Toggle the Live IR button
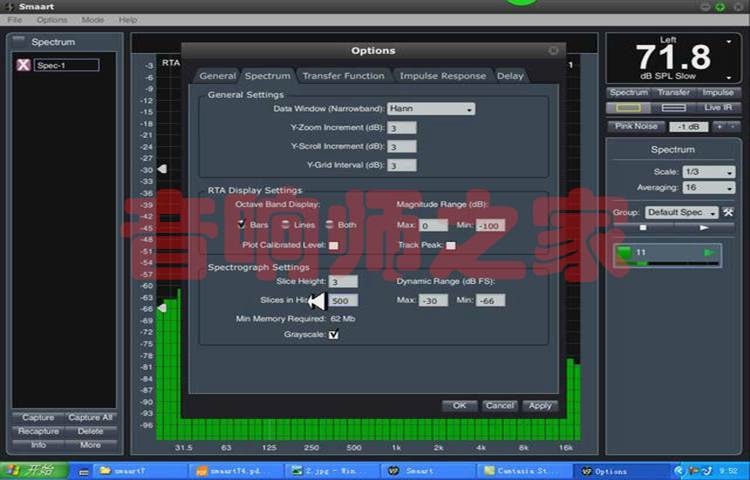Viewport: 750px width, 480px height. (717, 108)
